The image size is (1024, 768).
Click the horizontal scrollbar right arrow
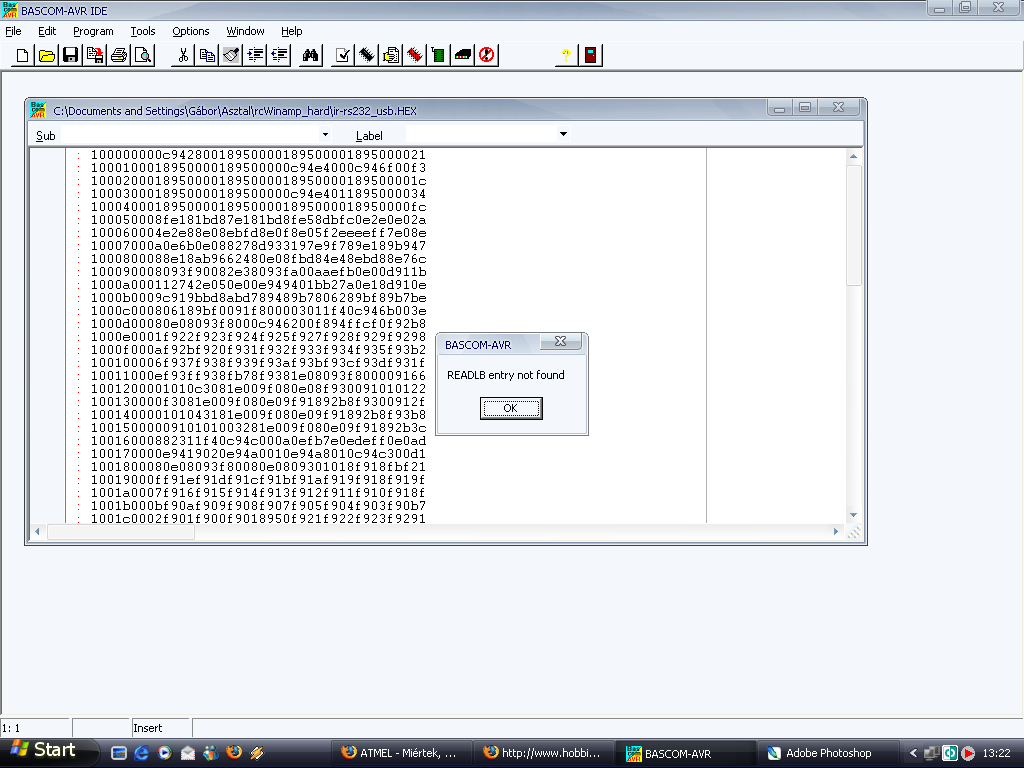point(836,532)
